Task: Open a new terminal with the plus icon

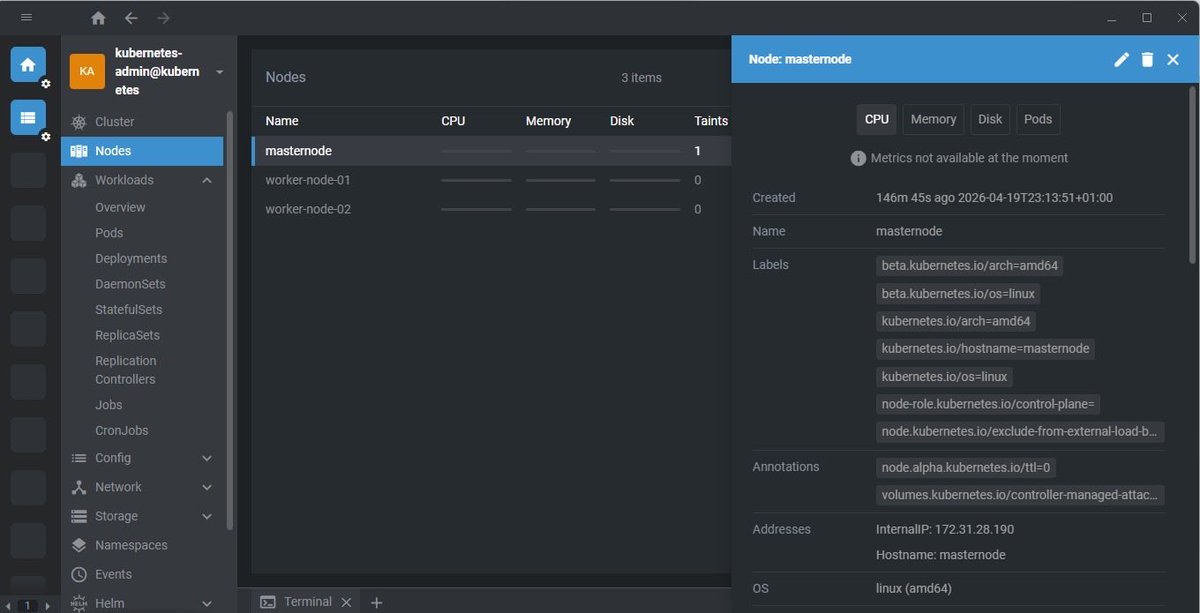Action: pyautogui.click(x=377, y=601)
